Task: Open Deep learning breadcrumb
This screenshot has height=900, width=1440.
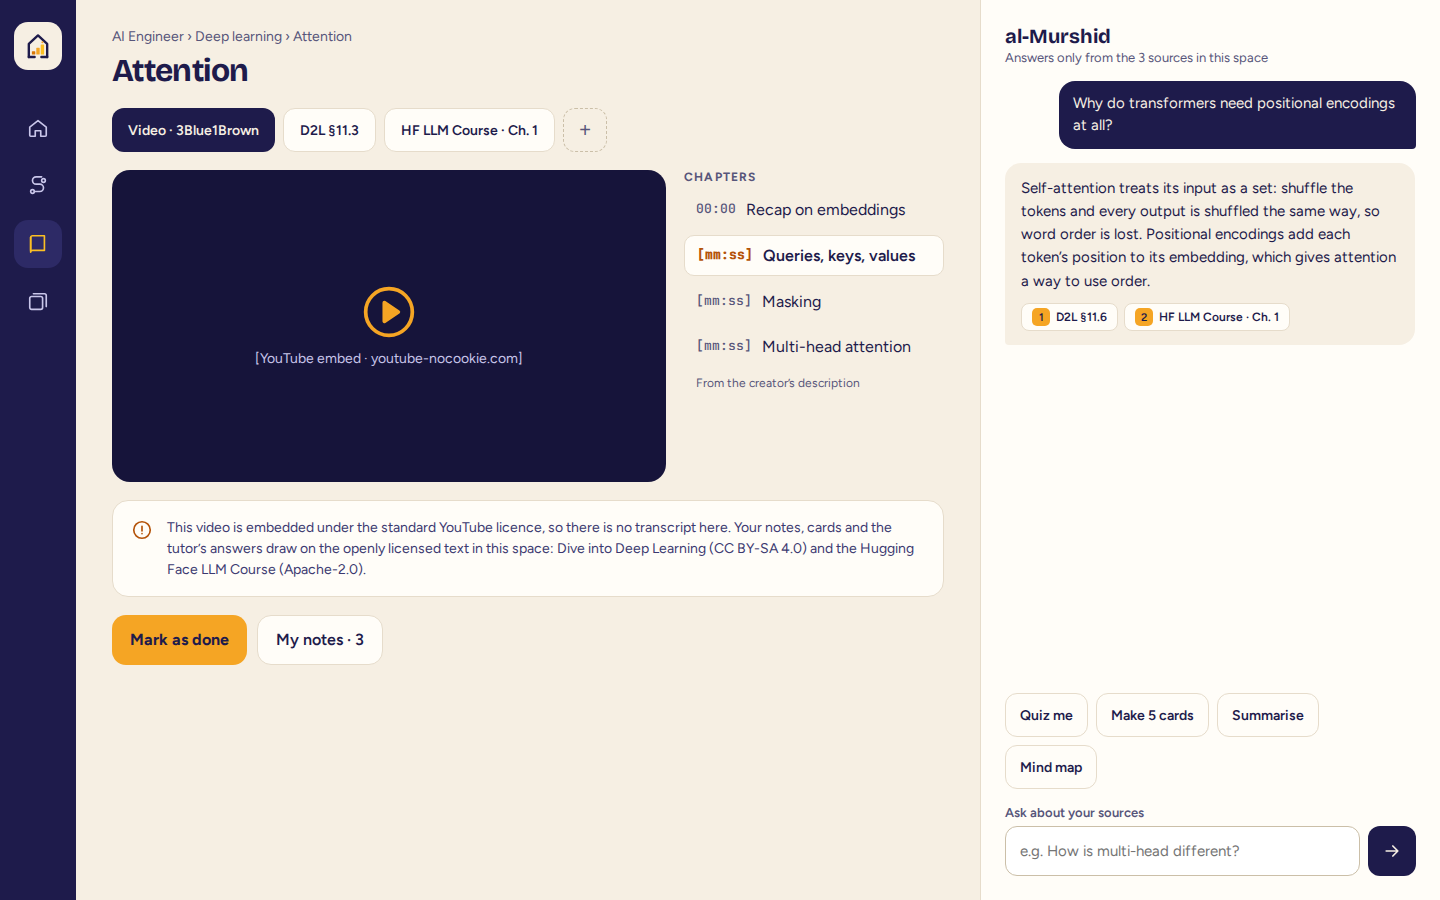Action: pos(238,36)
